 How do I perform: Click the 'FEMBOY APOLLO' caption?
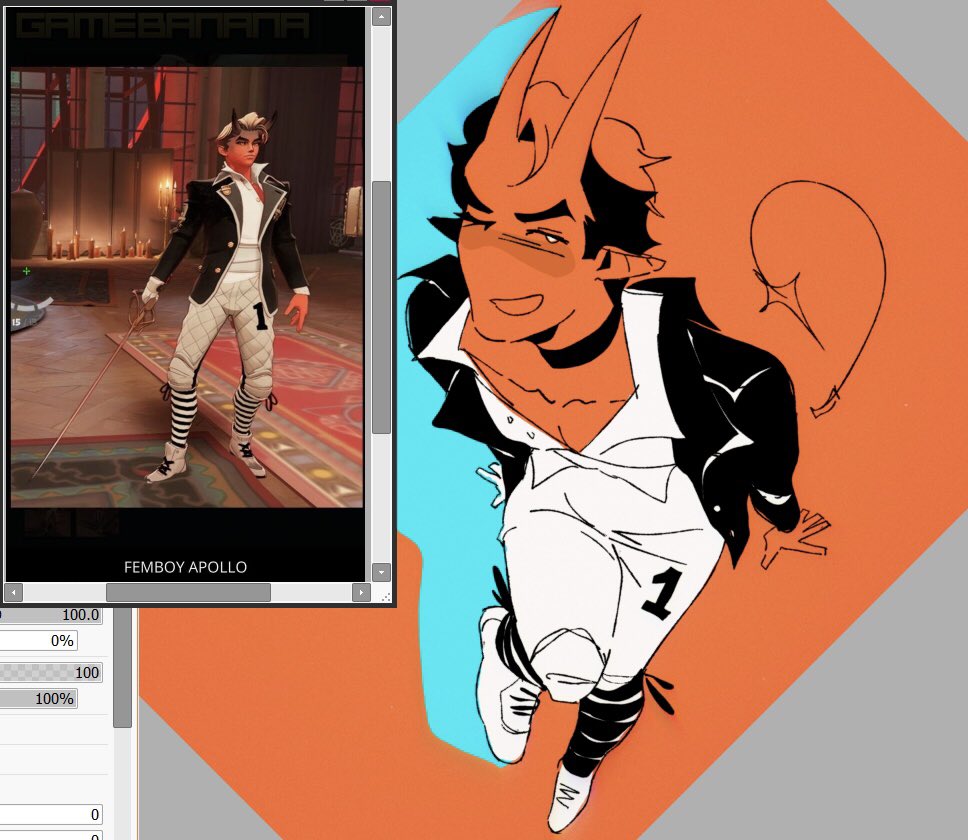(x=185, y=567)
